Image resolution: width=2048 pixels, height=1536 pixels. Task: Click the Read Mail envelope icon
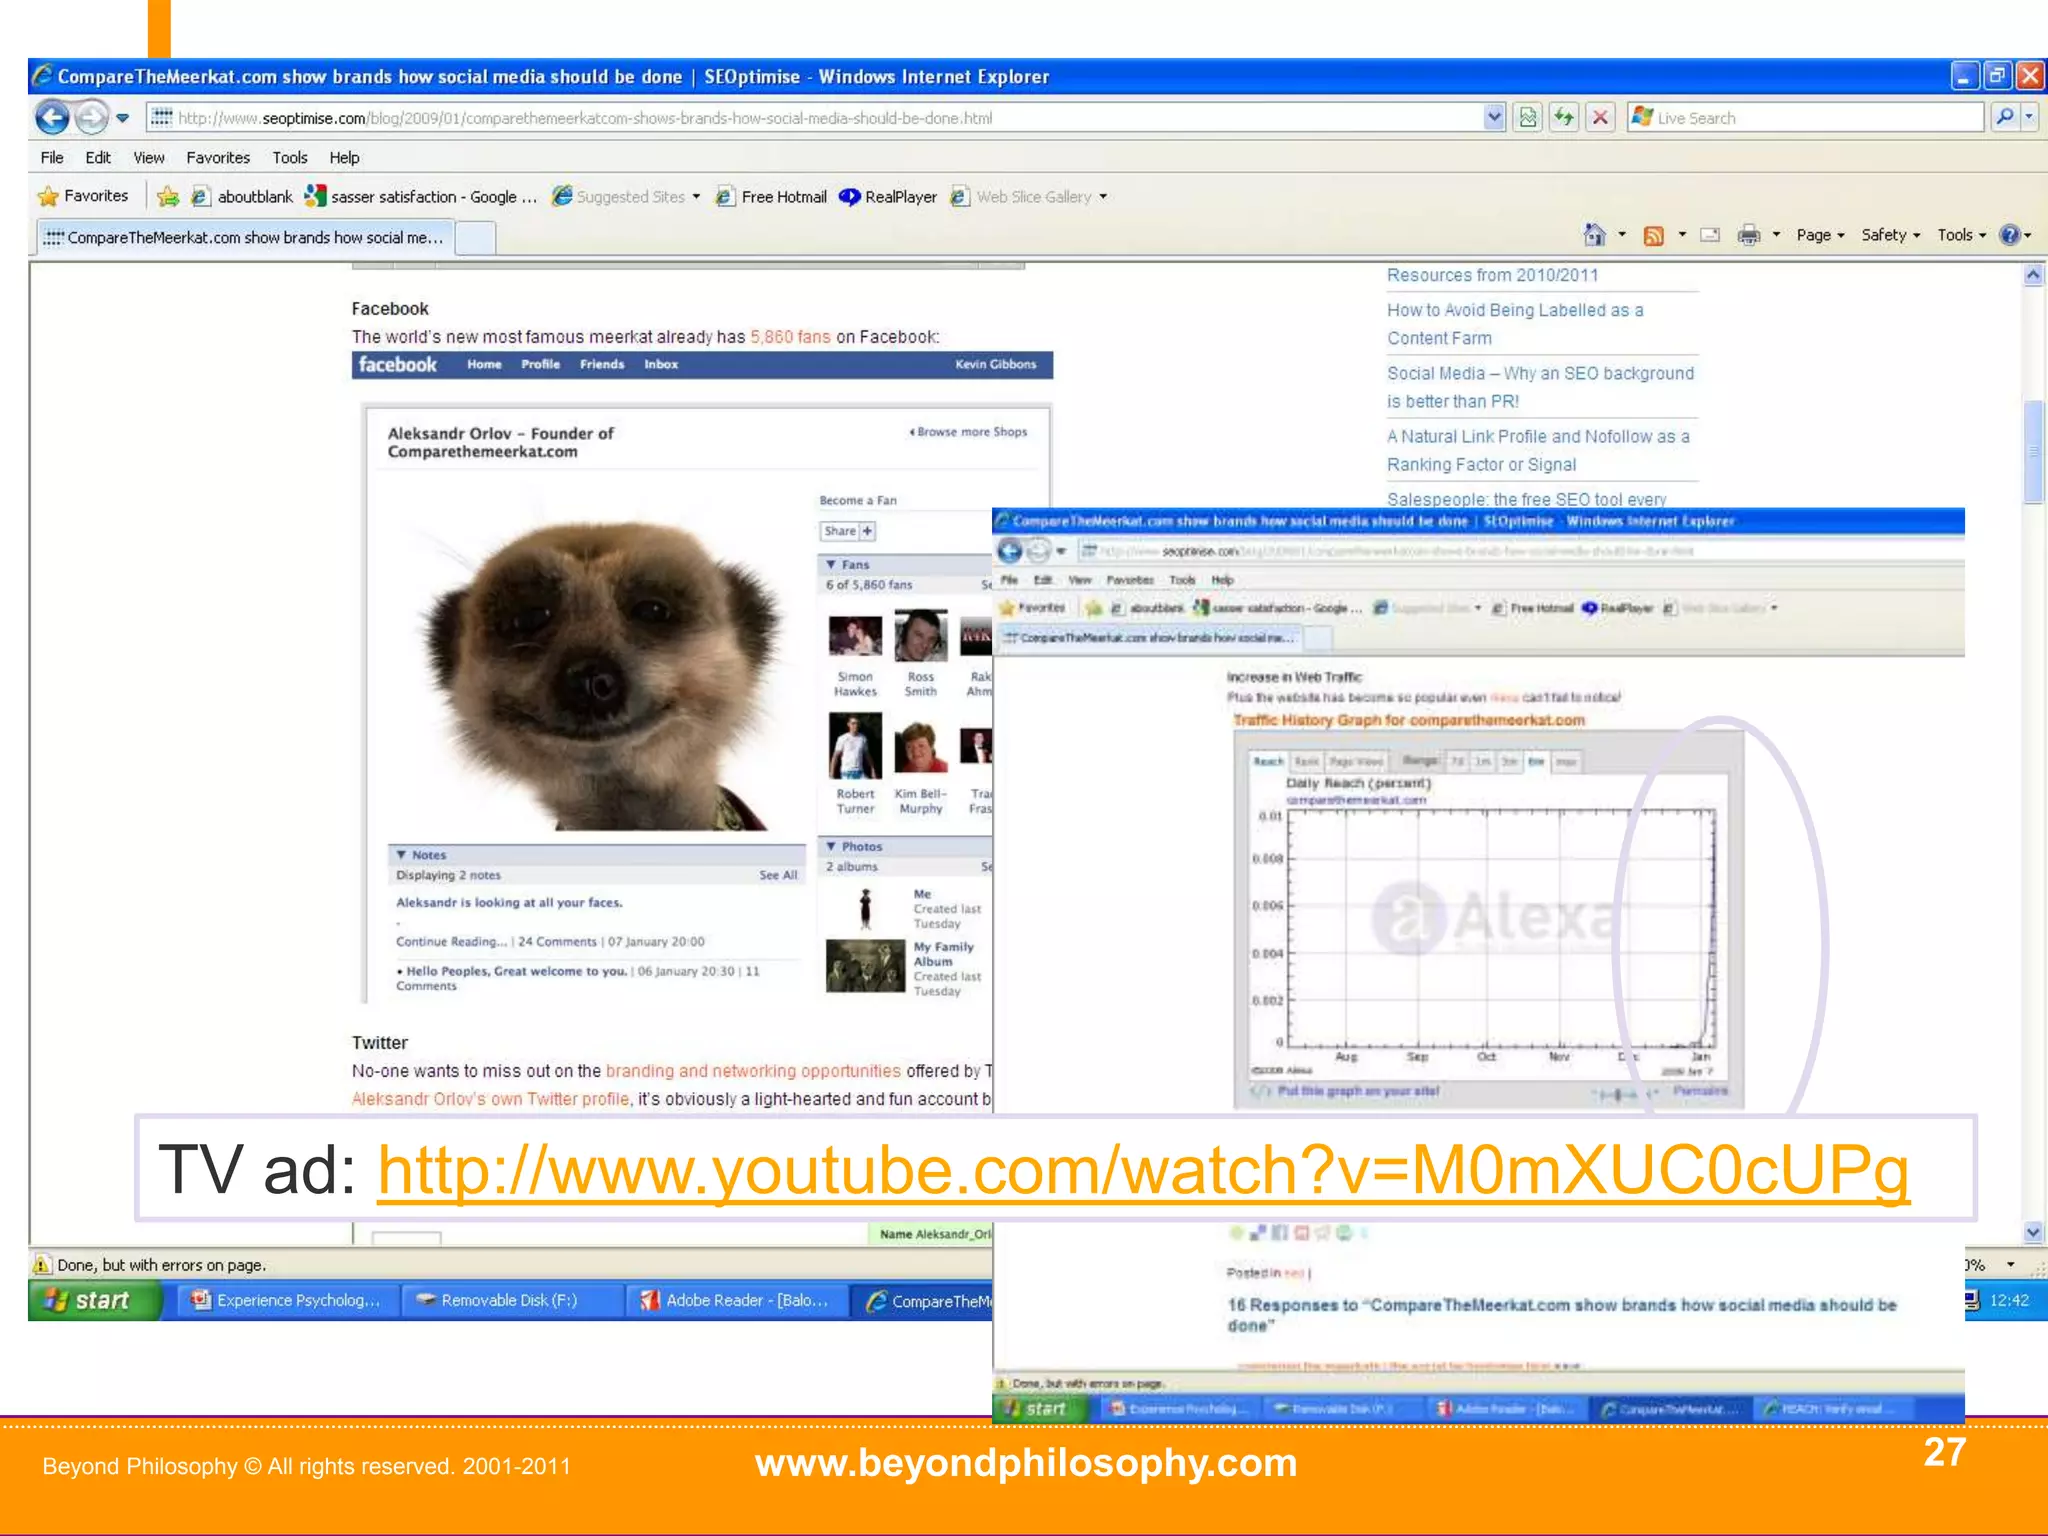pos(1710,235)
